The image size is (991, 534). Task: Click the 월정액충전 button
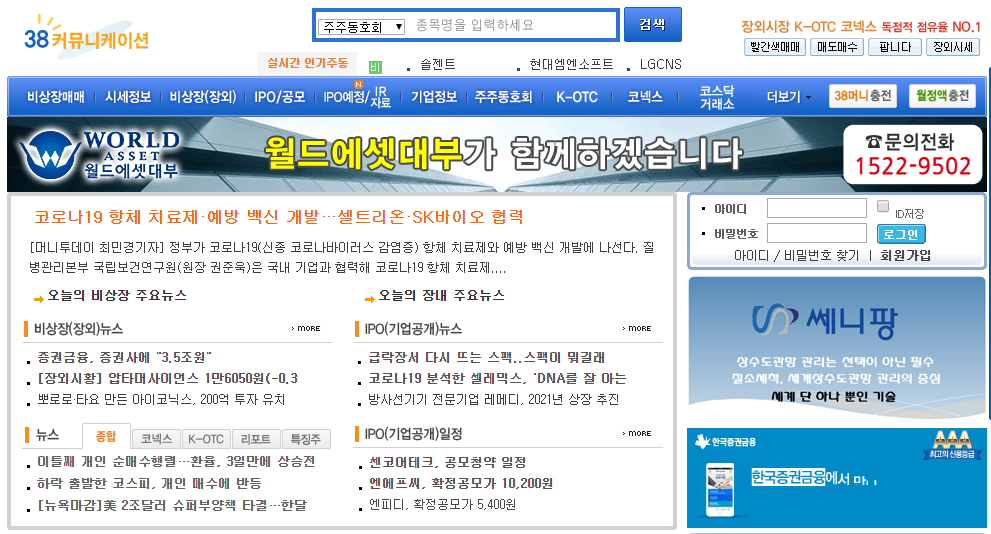pos(942,95)
